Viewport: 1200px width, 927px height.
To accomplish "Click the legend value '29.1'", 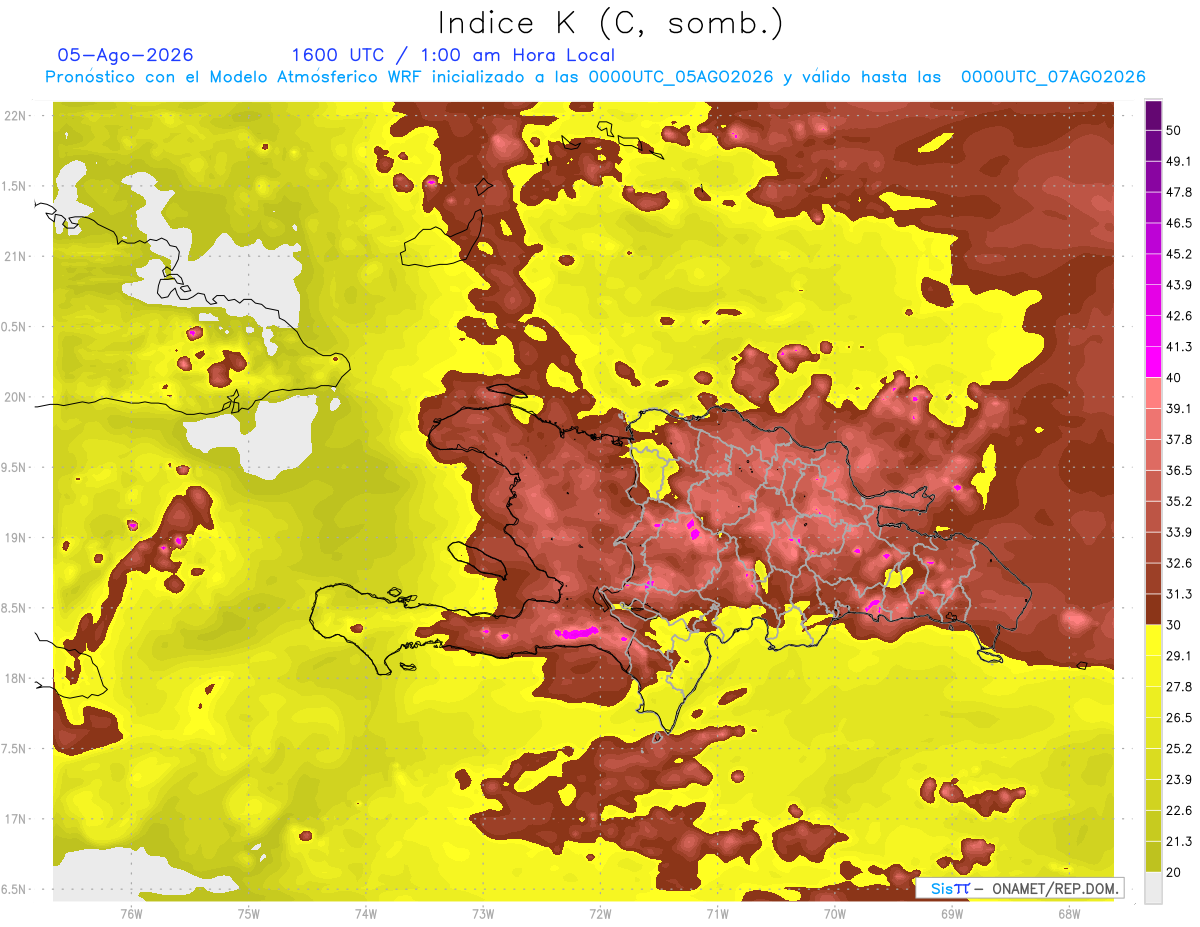I will point(1179,655).
